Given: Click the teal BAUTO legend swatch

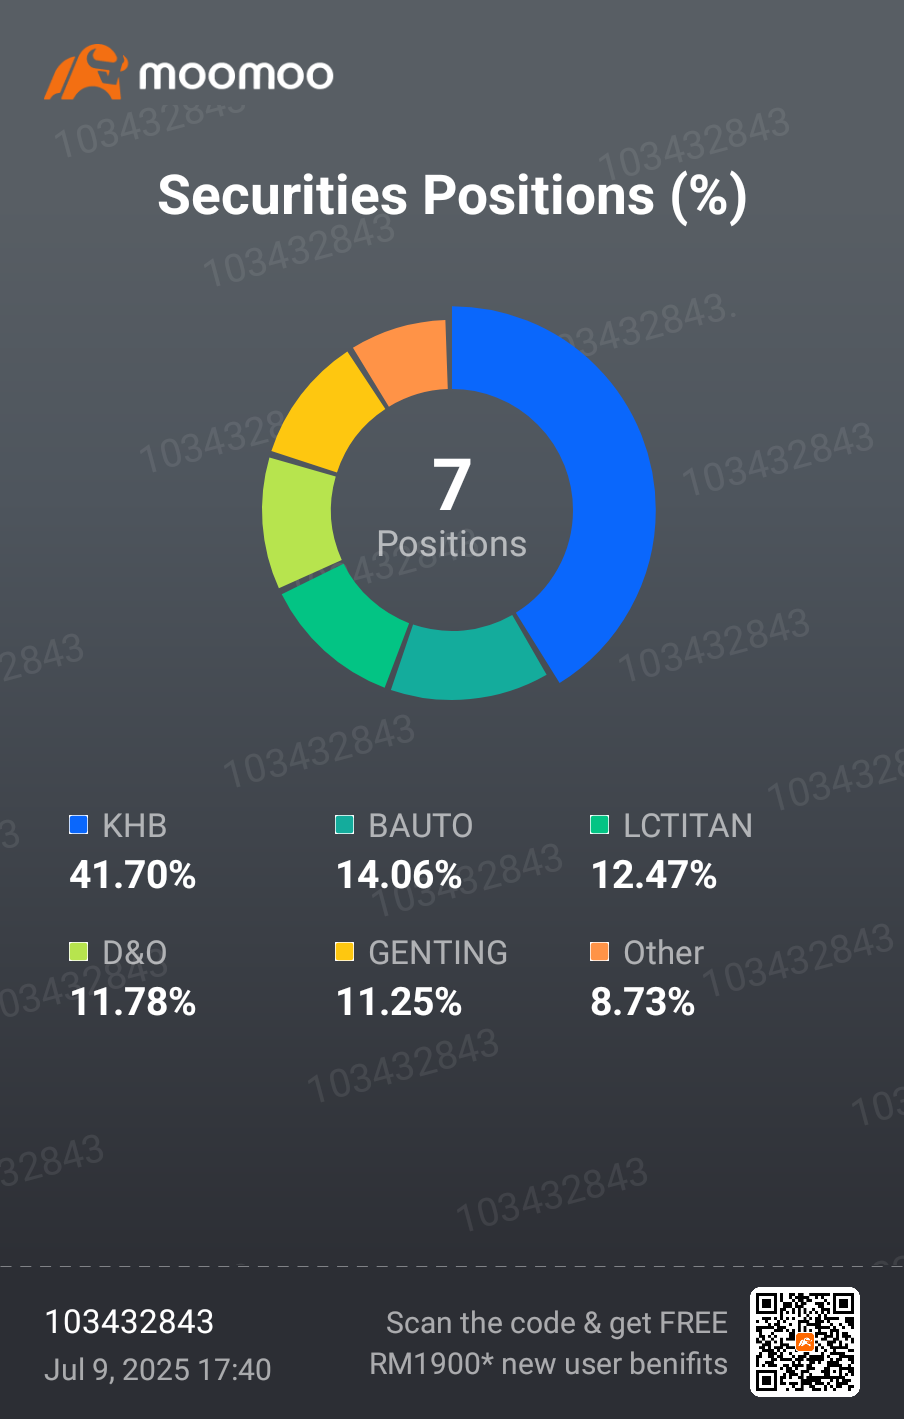Looking at the screenshot, I should [x=344, y=825].
